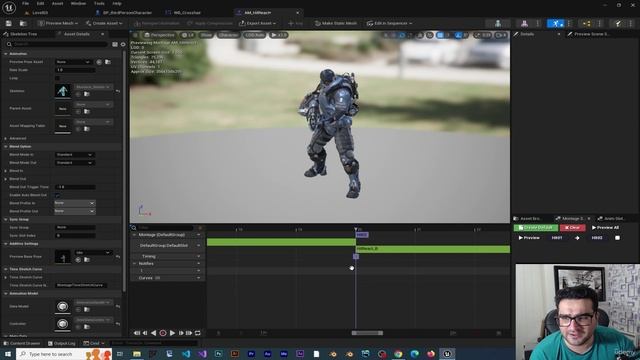The image size is (640, 360).
Task: Open the Edit menu
Action: coord(40,3)
